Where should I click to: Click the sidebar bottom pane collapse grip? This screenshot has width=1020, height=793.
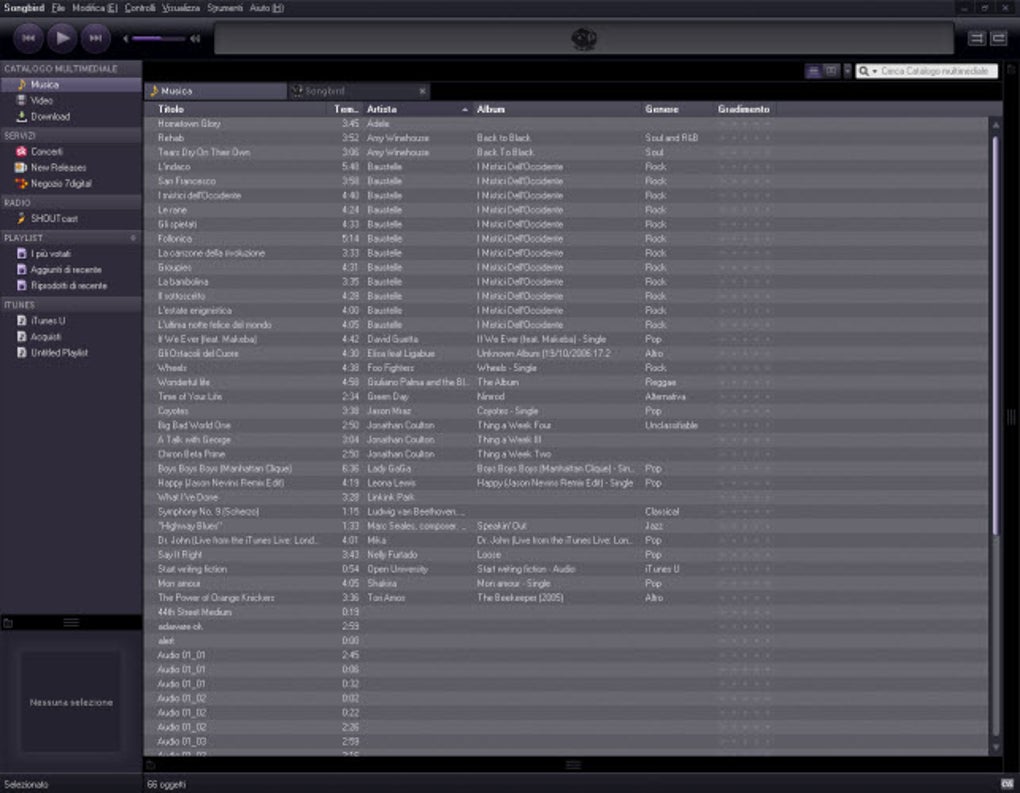tap(72, 623)
